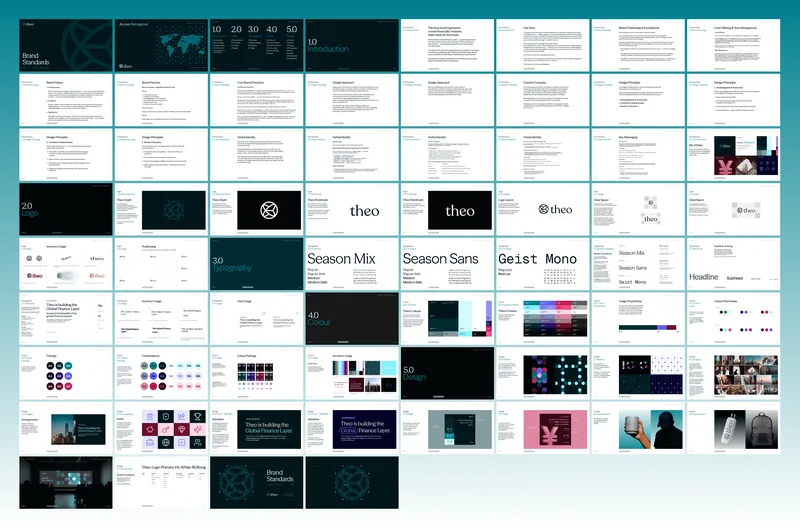This screenshot has width=800, height=528.
Task: Select the pink yen poster slide
Action: [543, 428]
